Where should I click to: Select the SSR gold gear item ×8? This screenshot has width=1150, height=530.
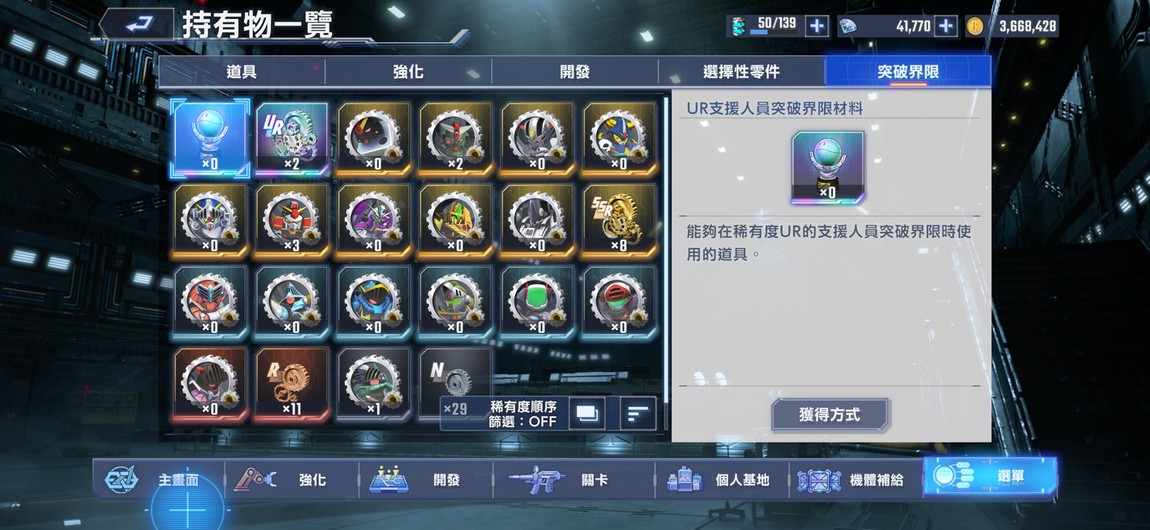[620, 221]
